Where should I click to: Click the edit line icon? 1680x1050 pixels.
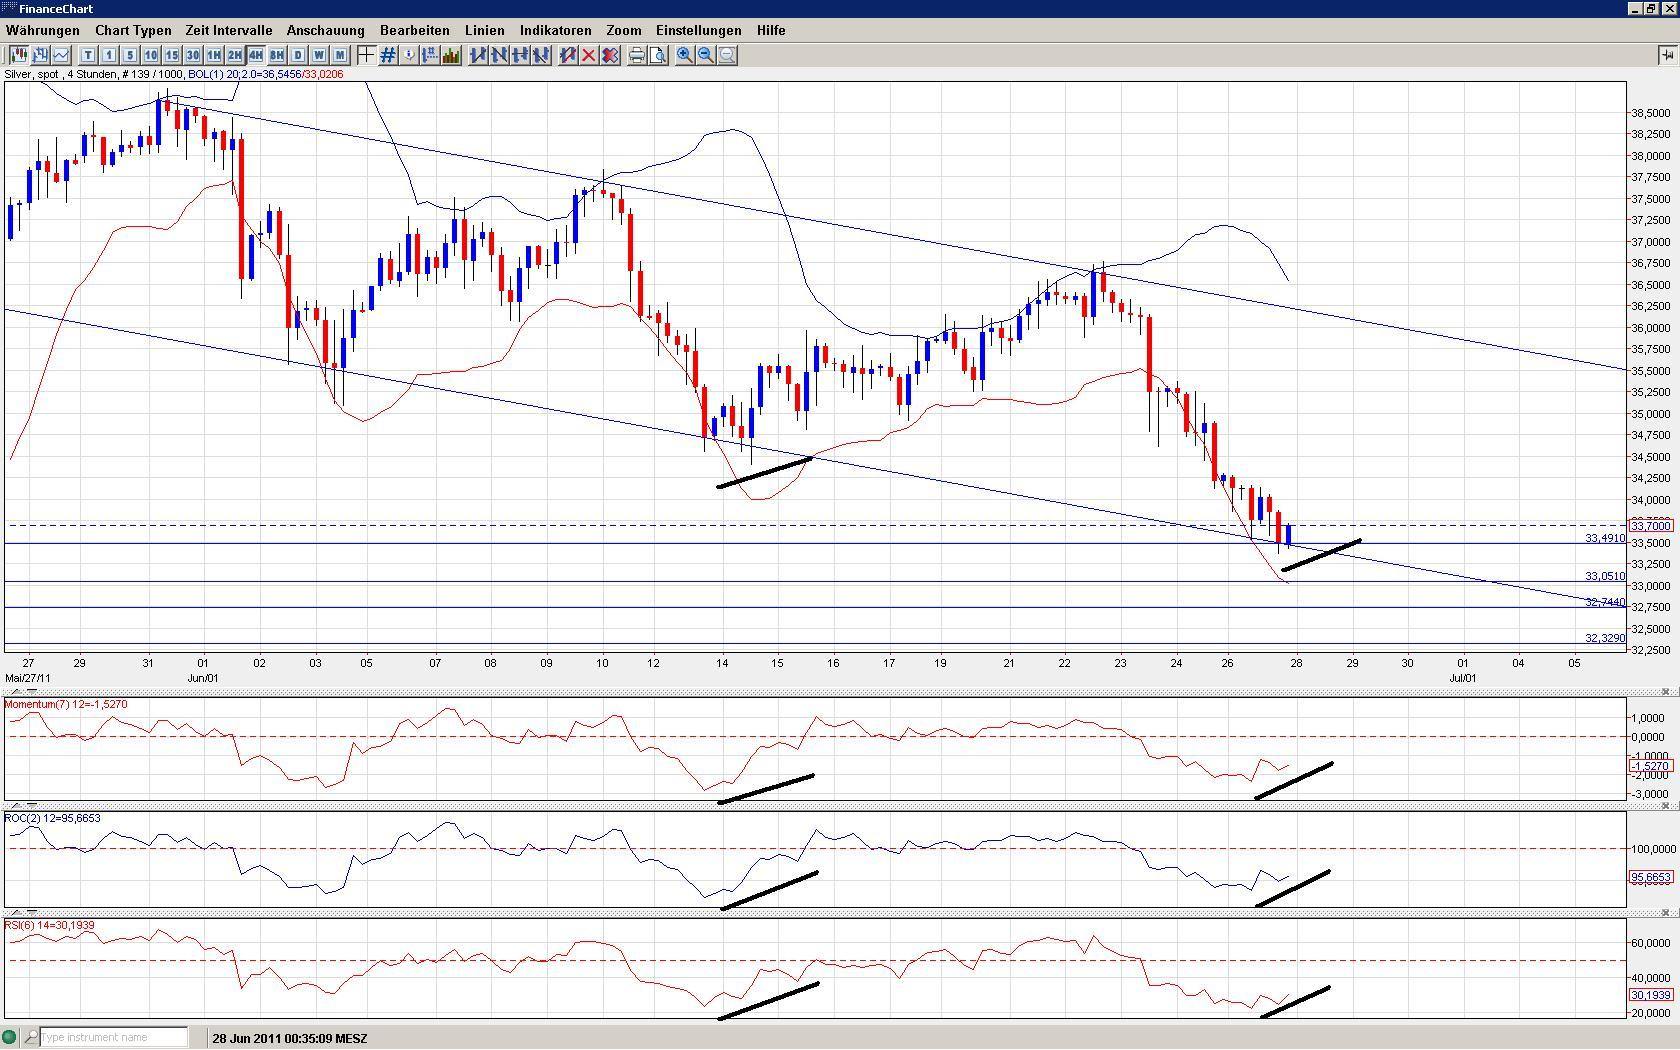(568, 55)
